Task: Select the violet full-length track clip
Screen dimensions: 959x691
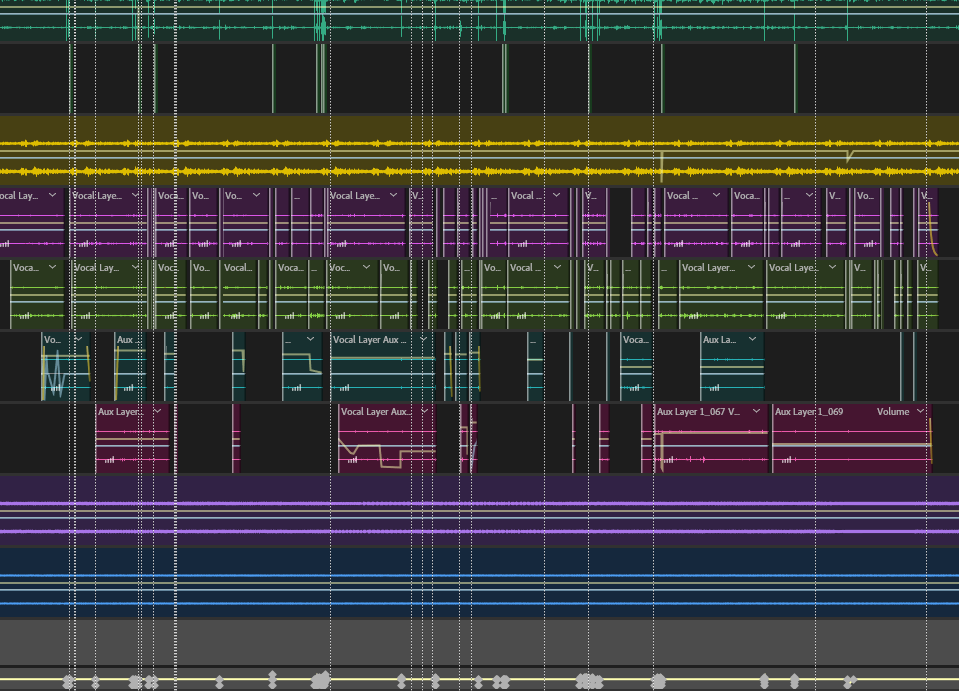Action: click(x=480, y=510)
